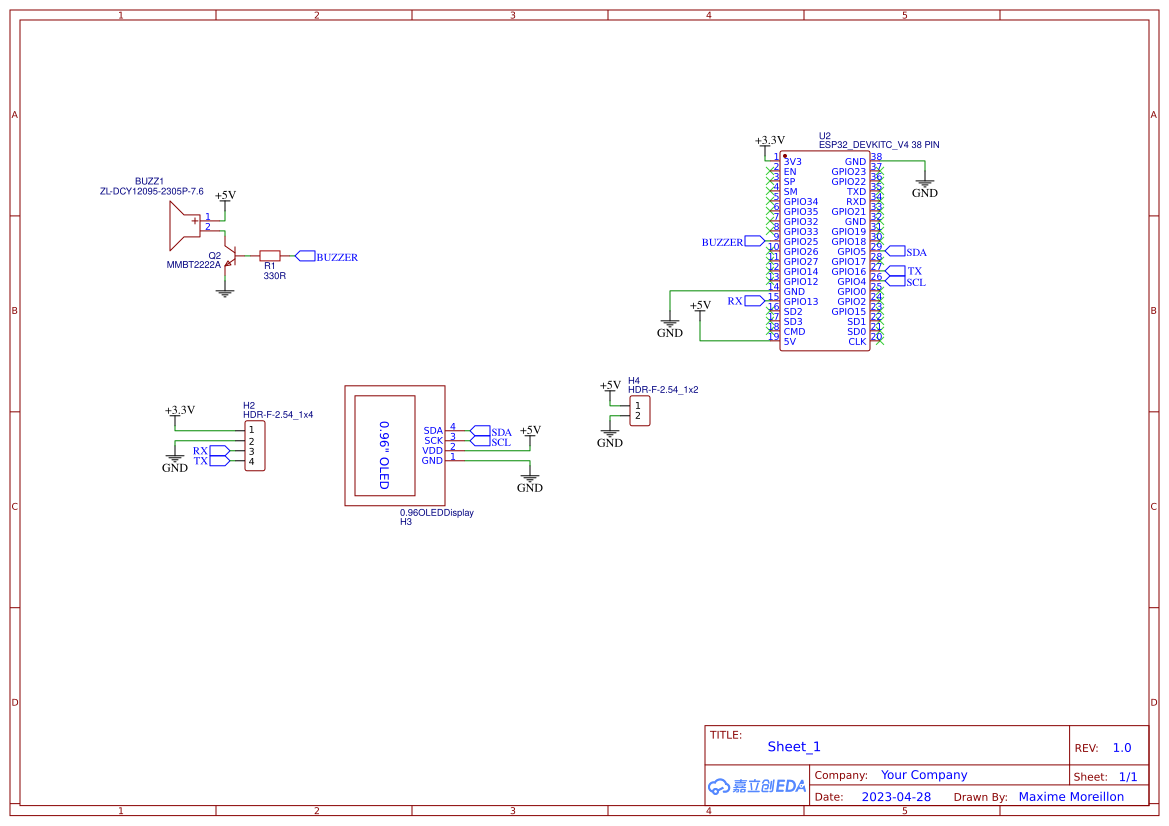Screen dimensions: 1169x826
Task: Click the "MMBT2222A" transistor label
Action: [194, 265]
